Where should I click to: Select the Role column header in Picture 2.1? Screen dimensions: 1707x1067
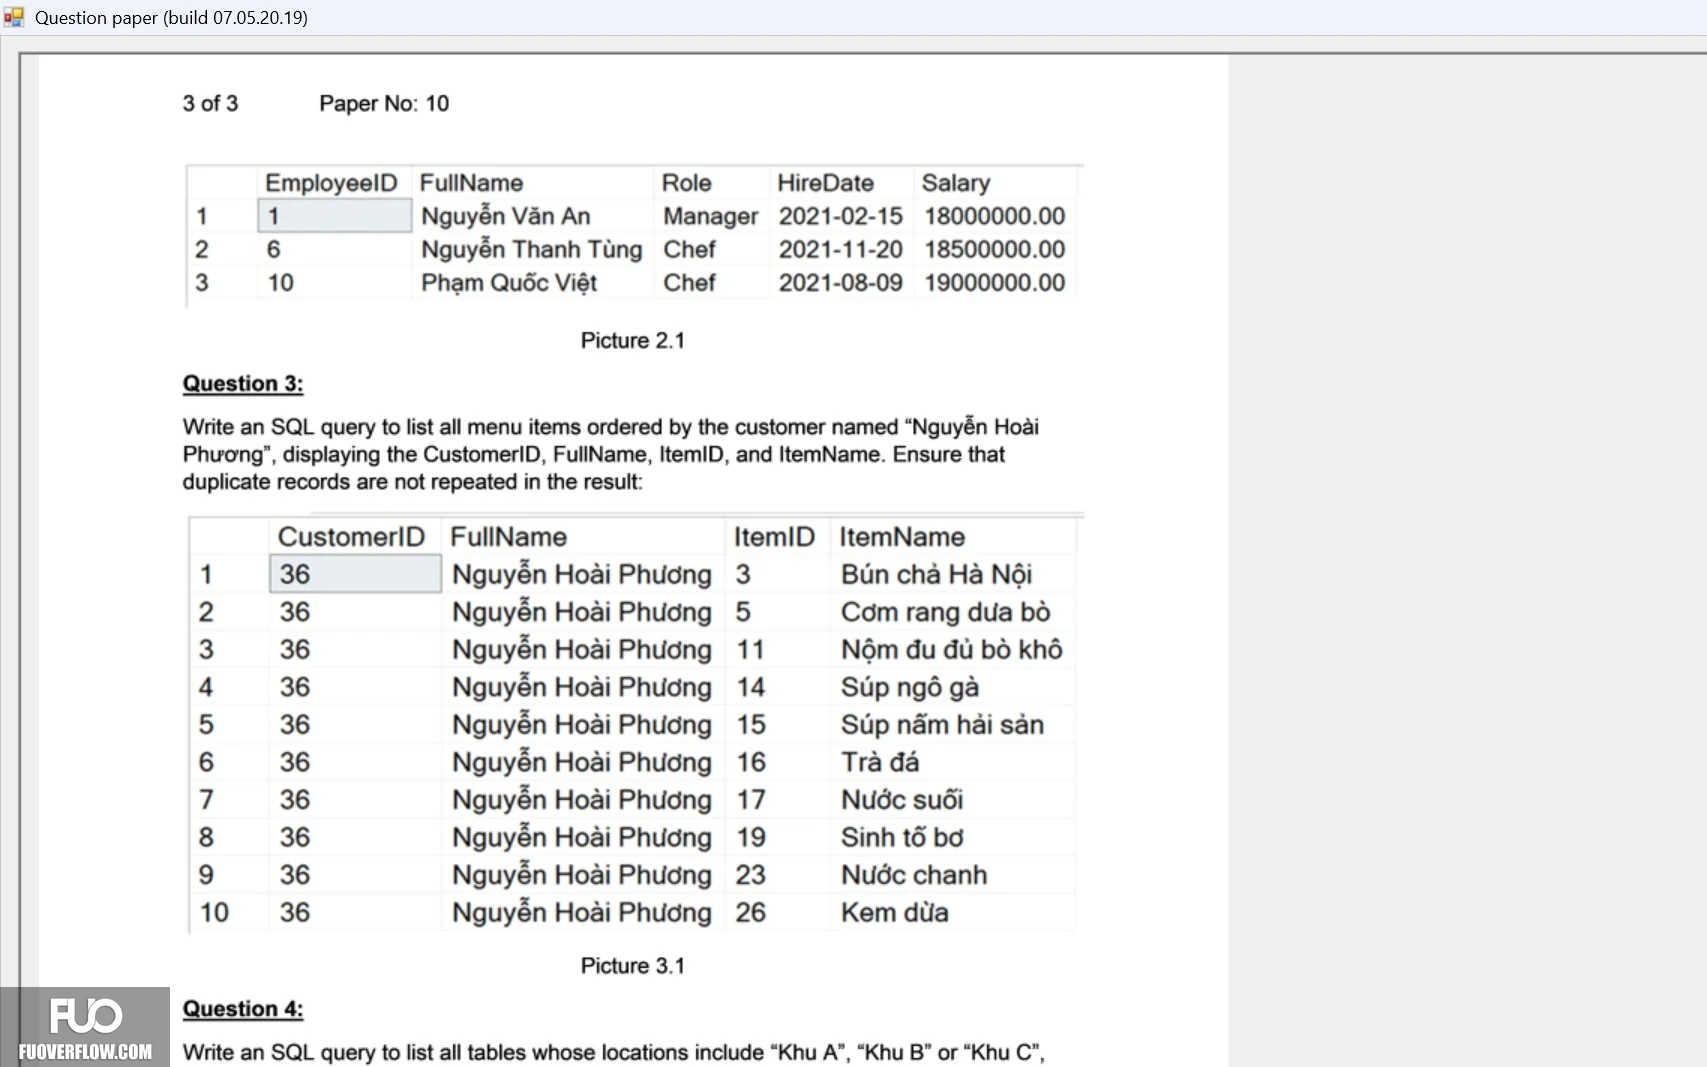pos(686,183)
